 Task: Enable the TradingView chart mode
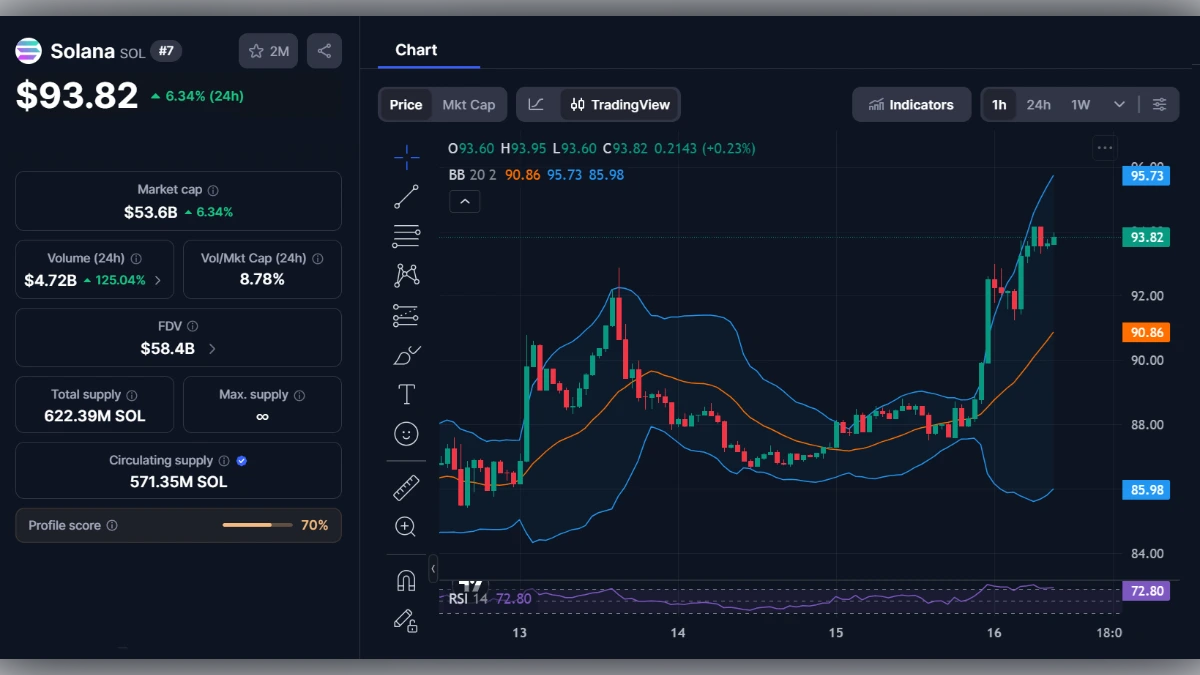[x=619, y=104]
